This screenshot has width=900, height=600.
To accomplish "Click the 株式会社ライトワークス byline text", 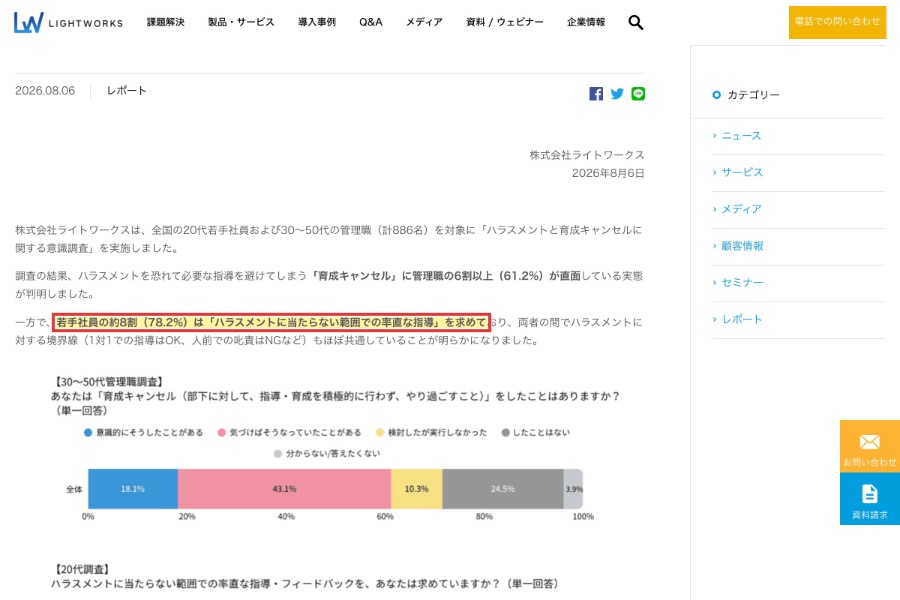I will point(587,155).
